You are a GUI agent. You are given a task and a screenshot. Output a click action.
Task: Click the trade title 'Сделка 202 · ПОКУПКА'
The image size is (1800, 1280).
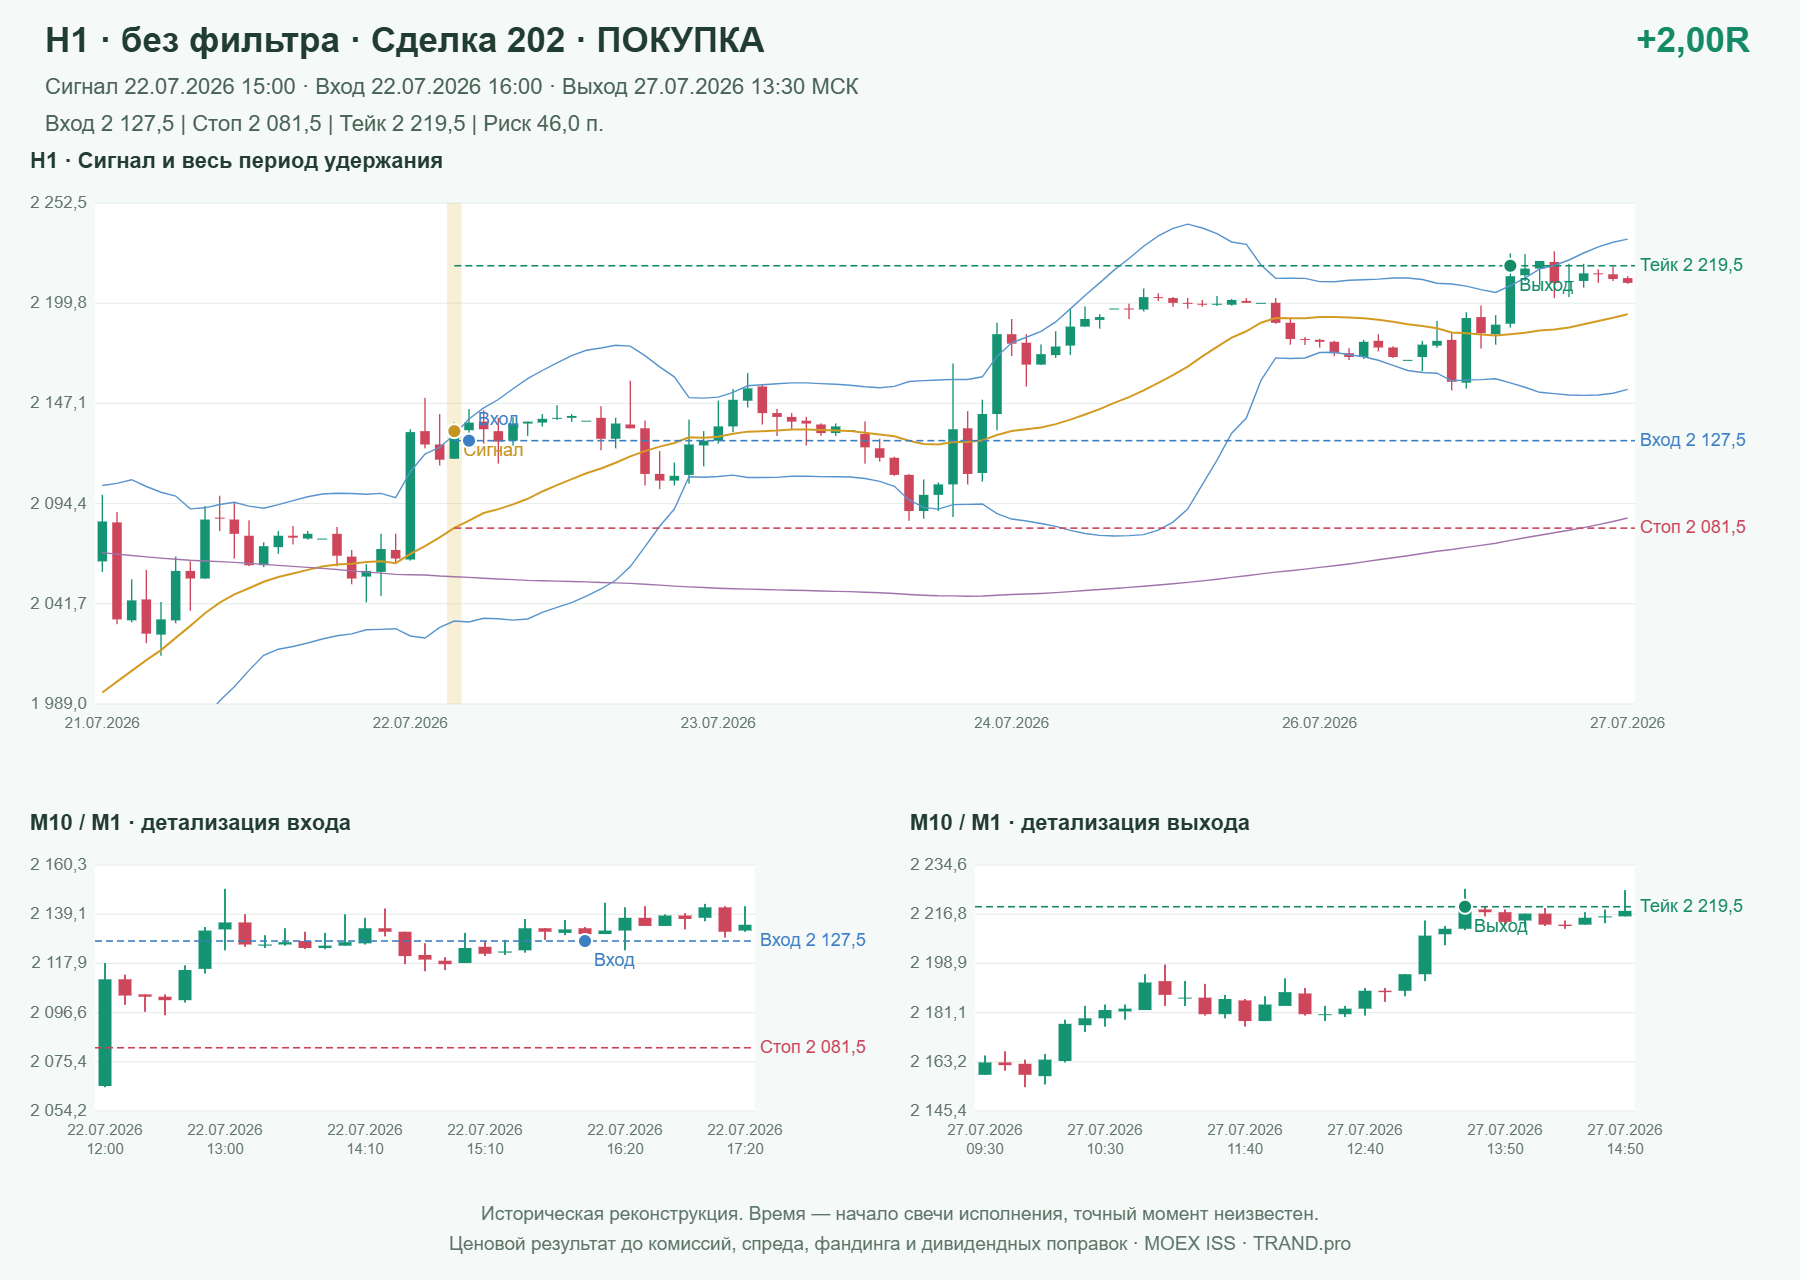point(567,40)
